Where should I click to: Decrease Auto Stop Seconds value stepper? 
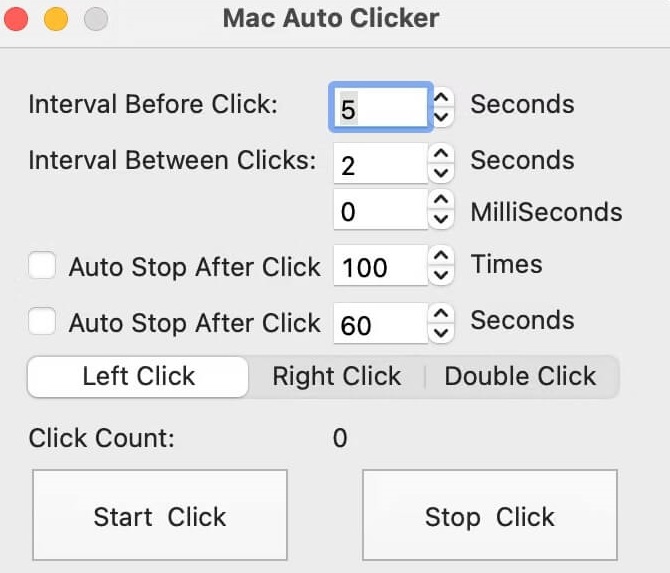(x=440, y=332)
